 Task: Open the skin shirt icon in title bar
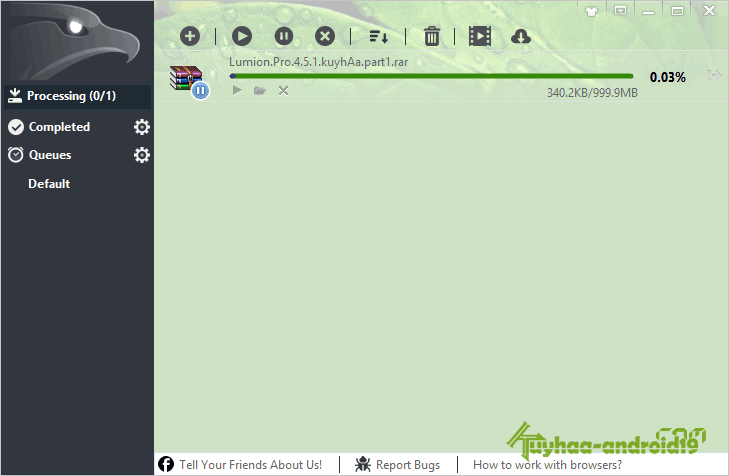591,11
